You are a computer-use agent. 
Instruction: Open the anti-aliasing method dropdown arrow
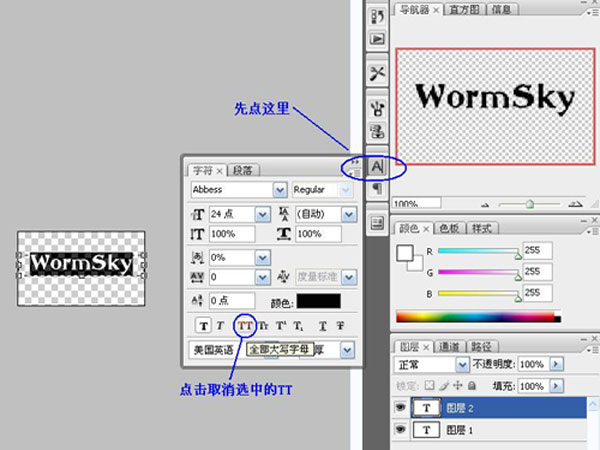click(347, 350)
